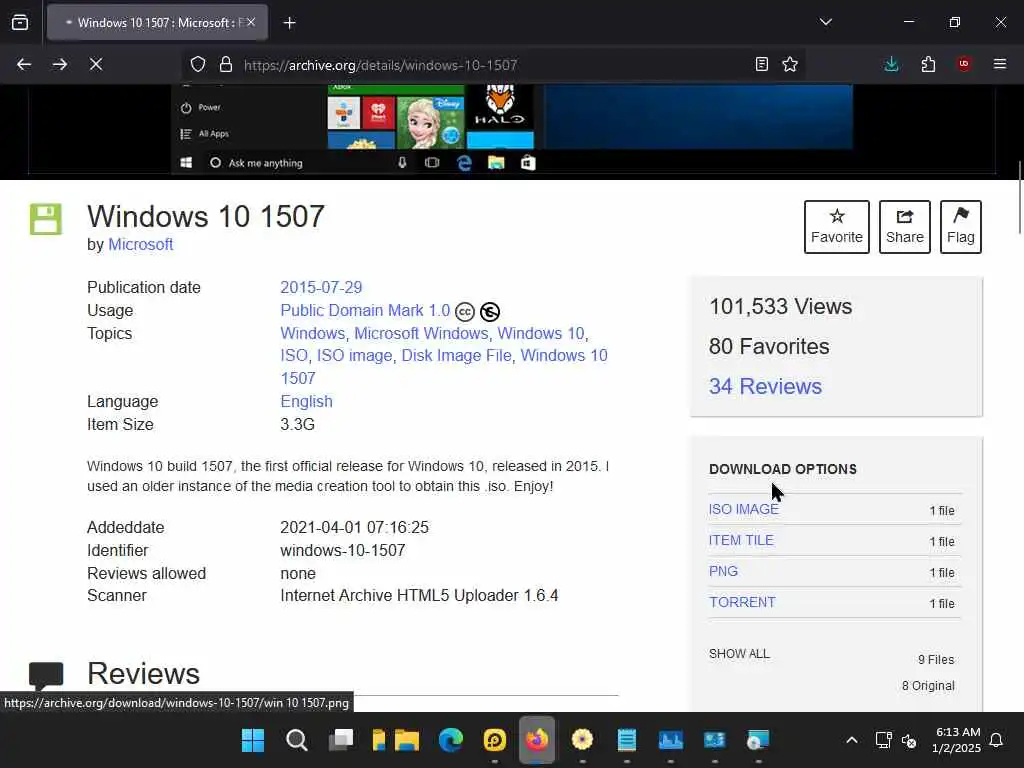Download the ISO IMAGE option
The image size is (1024, 768).
744,509
